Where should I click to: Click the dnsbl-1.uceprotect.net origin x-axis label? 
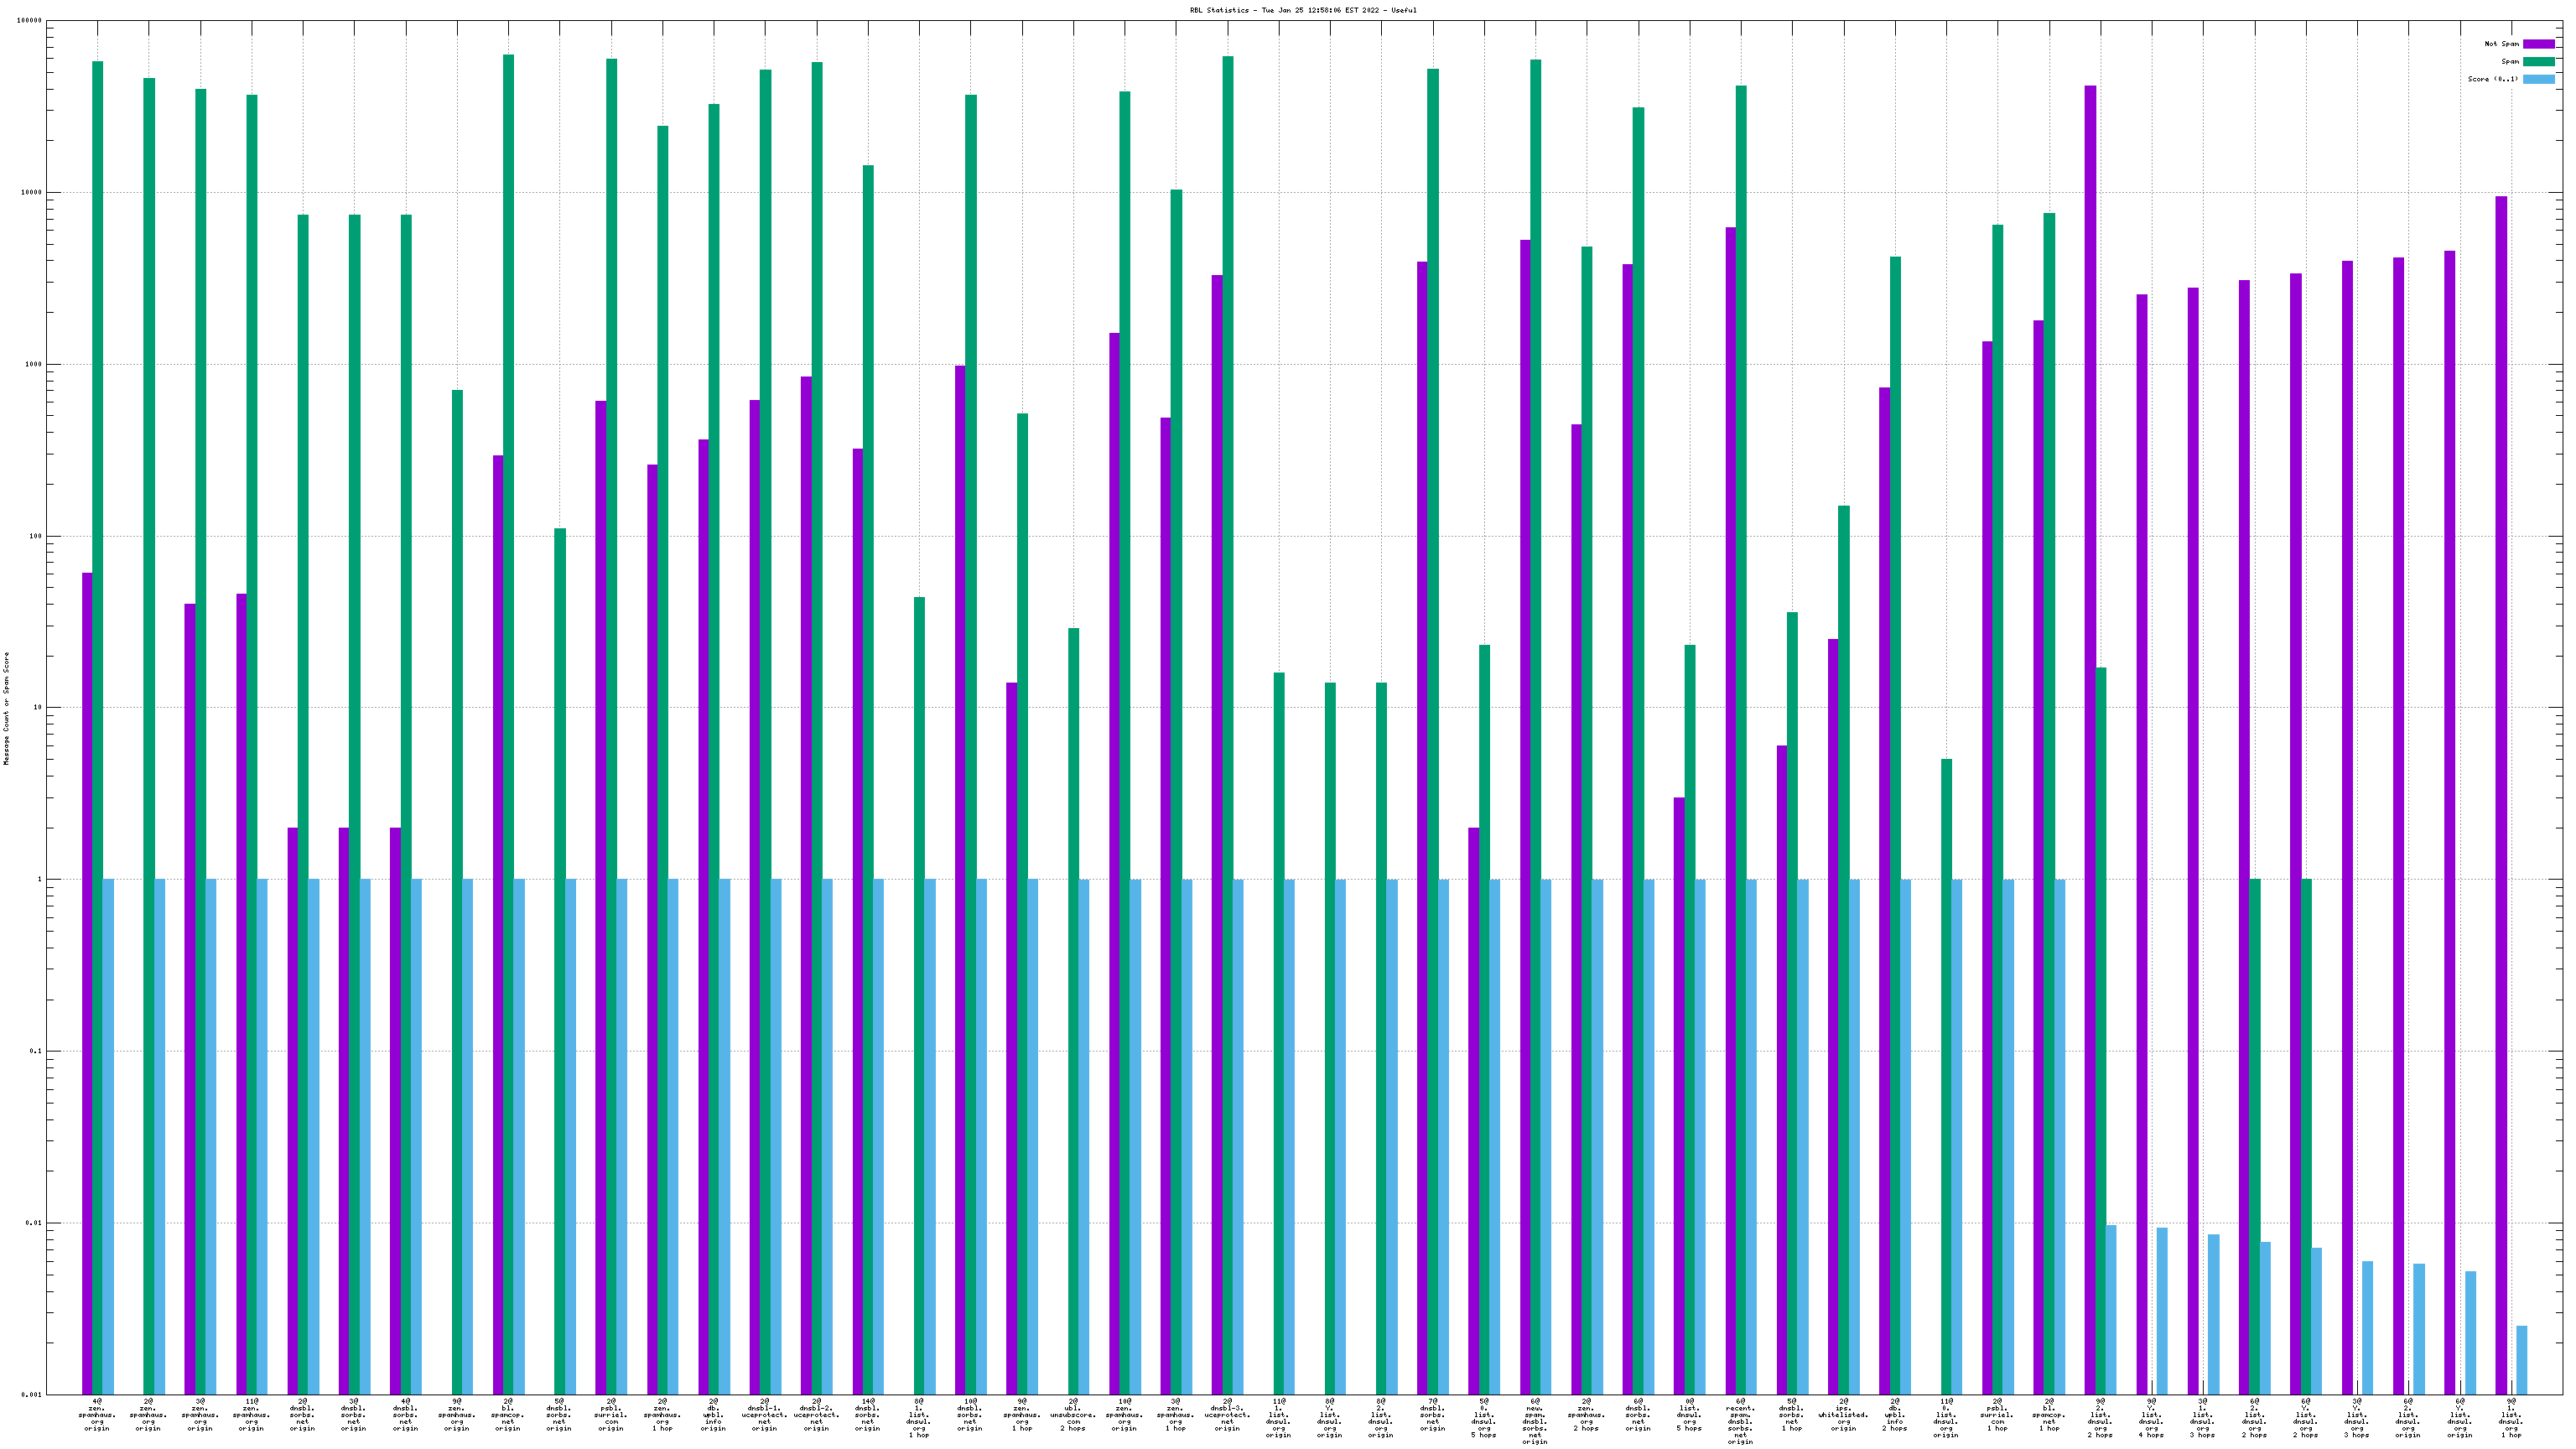(764, 1414)
